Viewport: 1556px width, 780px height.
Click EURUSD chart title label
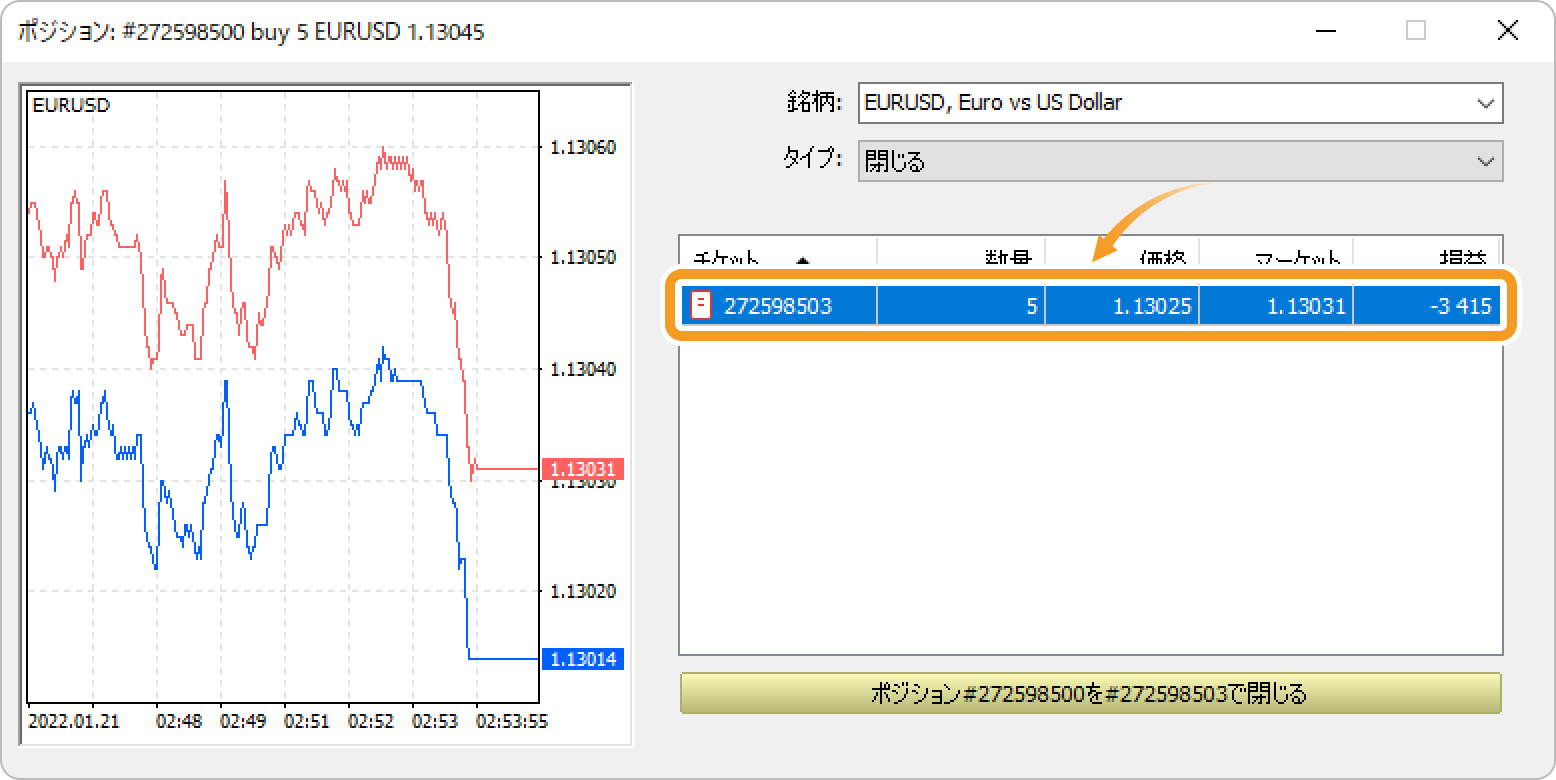(x=71, y=104)
